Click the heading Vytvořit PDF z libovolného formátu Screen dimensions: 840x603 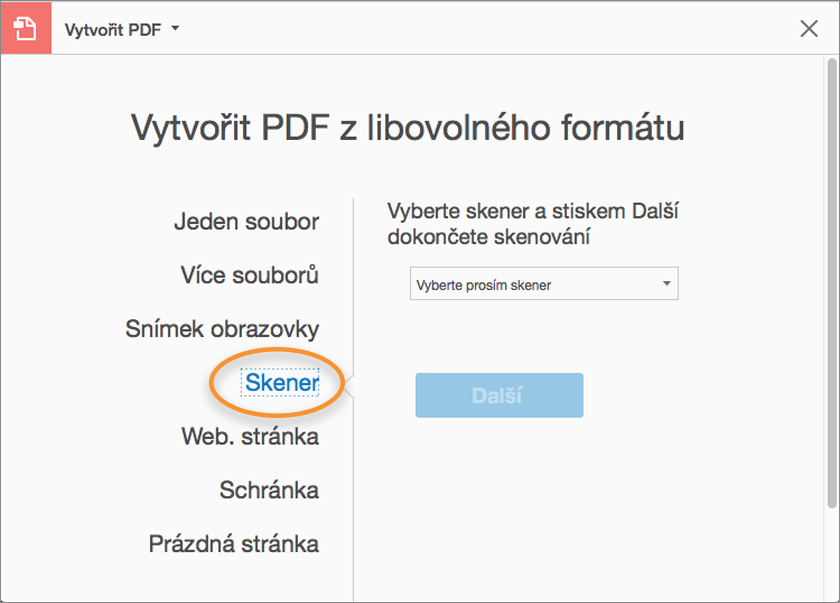(408, 129)
